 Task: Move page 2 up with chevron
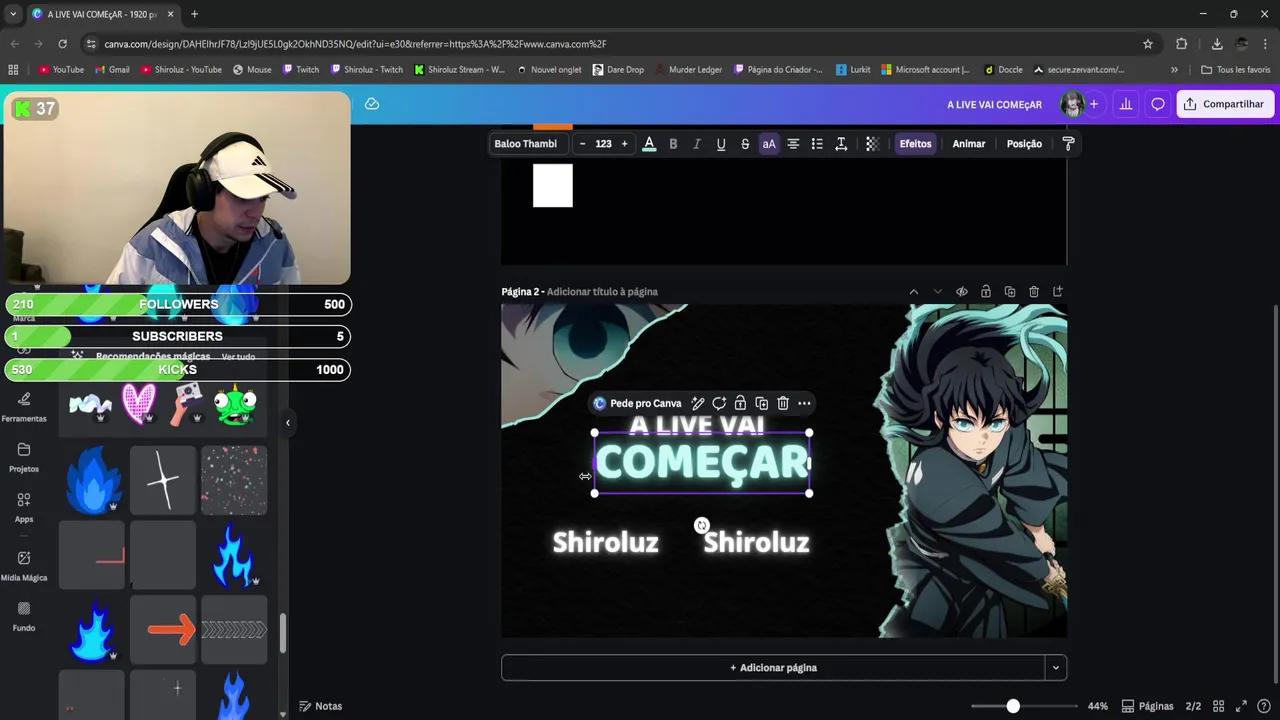(914, 292)
